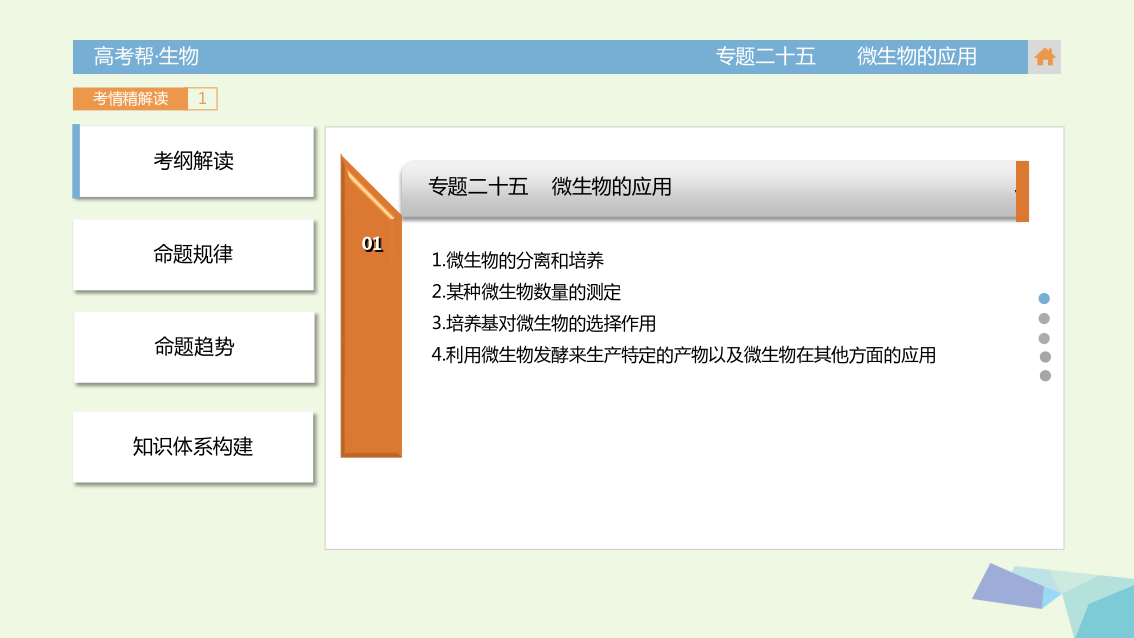This screenshot has height=638, width=1134.
Task: Click the number 1 page badge
Action: point(202,98)
